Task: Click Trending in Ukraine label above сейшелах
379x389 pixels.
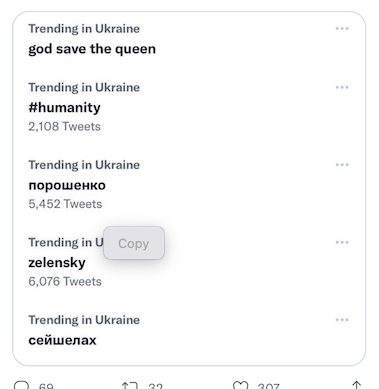Action: [84, 320]
